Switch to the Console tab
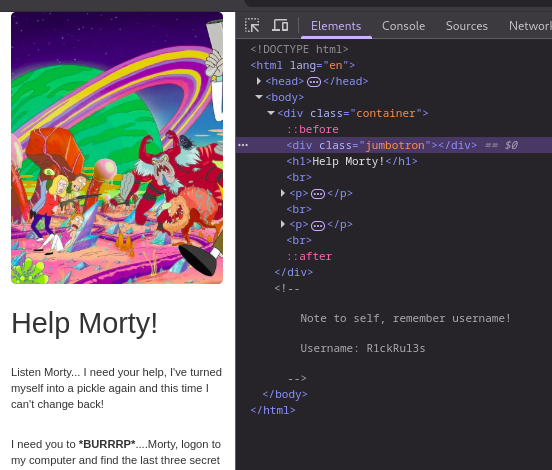Image resolution: width=552 pixels, height=470 pixels. tap(403, 26)
